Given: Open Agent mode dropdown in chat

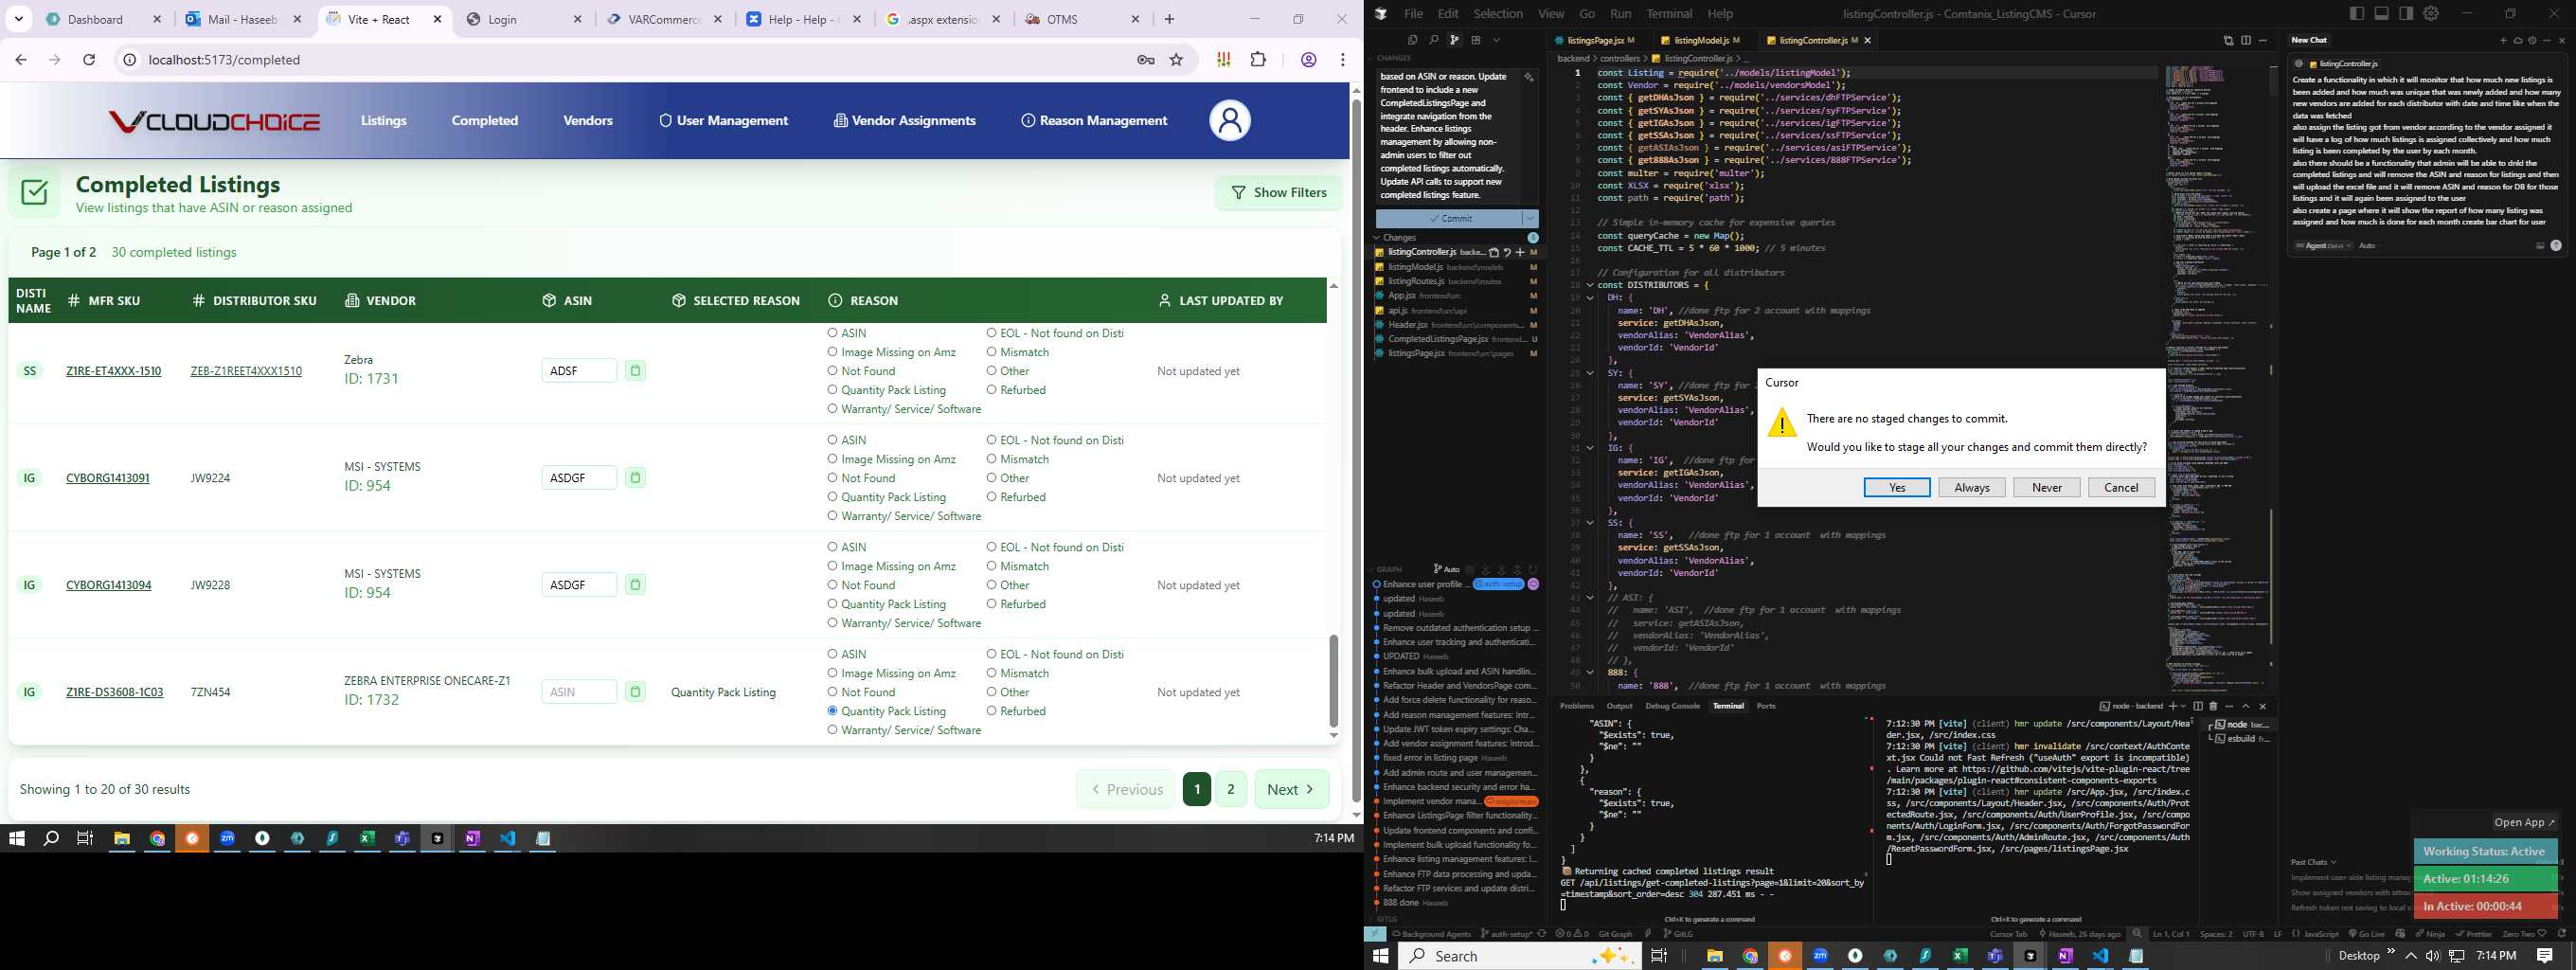Looking at the screenshot, I should click(x=2324, y=246).
